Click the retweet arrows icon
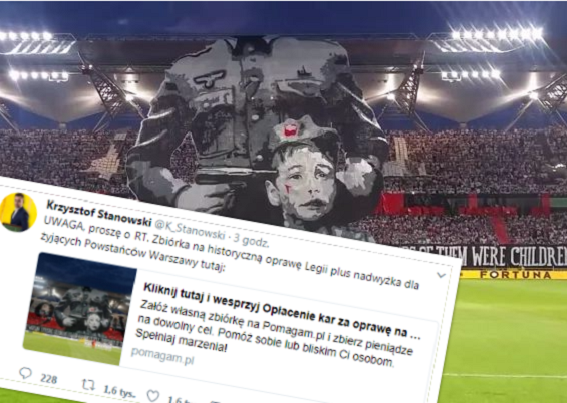The height and width of the screenshot is (403, 567). (88, 385)
